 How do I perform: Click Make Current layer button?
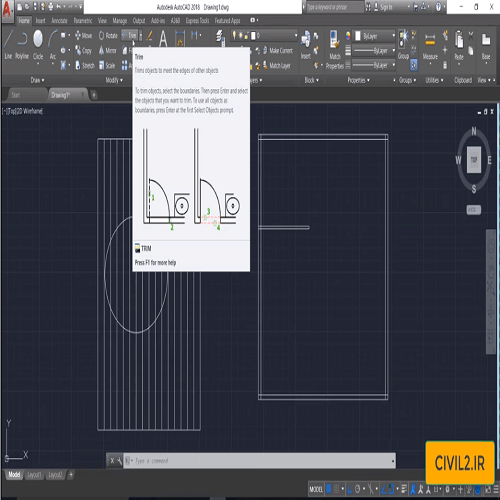278,51
